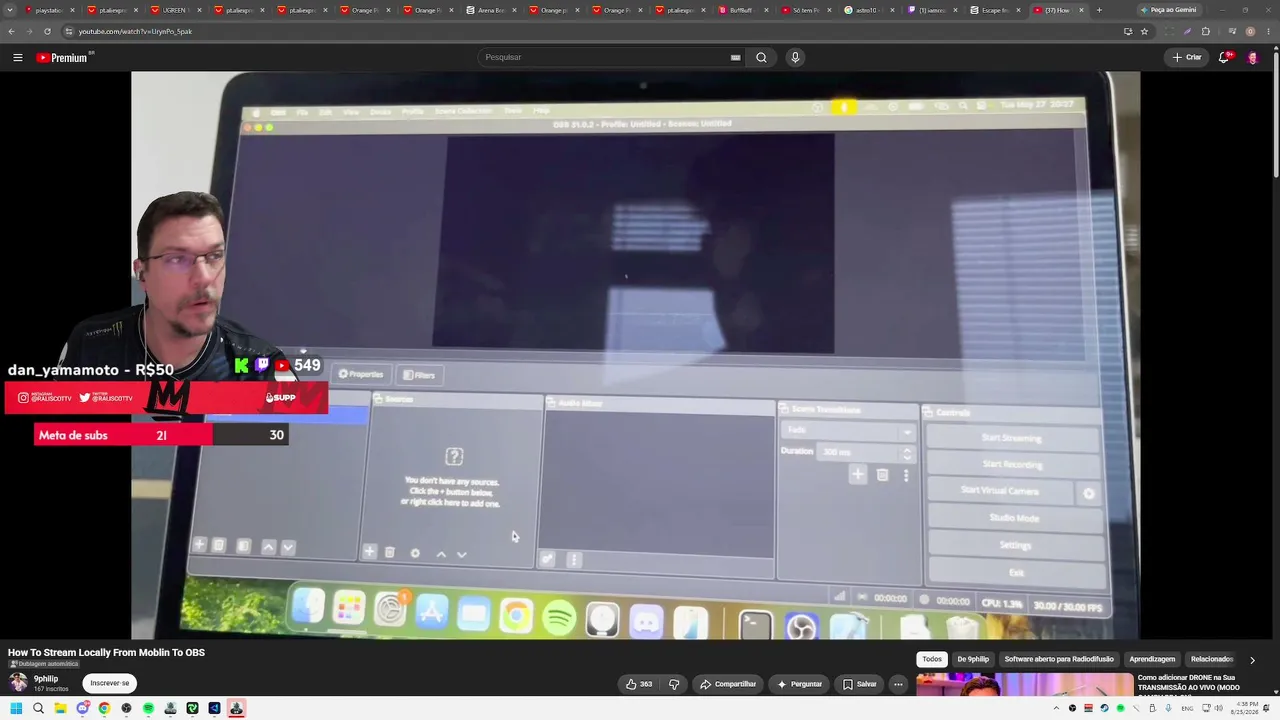Select the Aprendizagem filter chip
Viewport: 1280px width, 720px height.
[x=1152, y=659]
